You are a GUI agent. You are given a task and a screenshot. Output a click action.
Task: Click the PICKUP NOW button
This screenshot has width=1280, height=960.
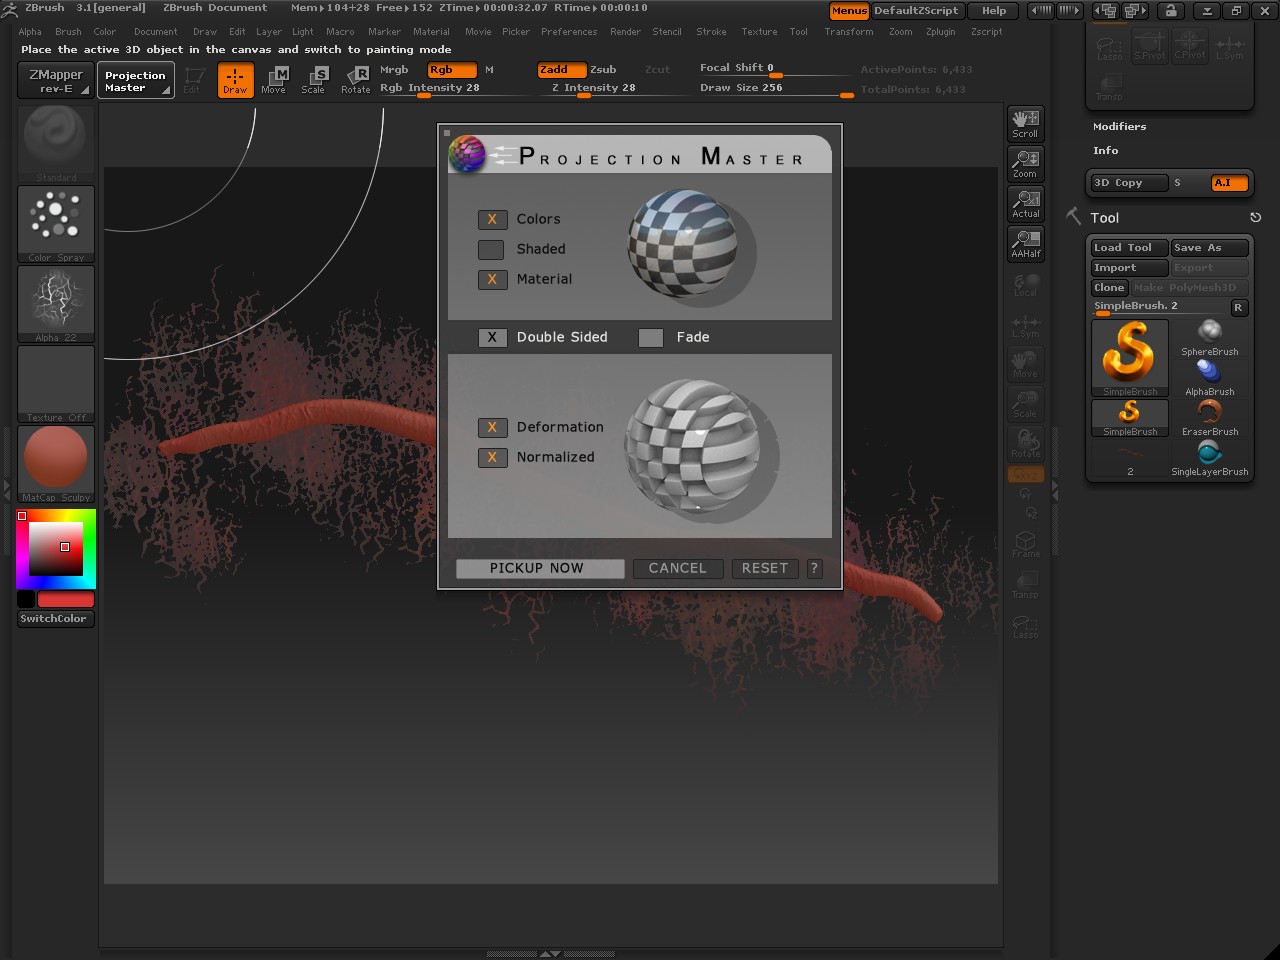click(540, 568)
